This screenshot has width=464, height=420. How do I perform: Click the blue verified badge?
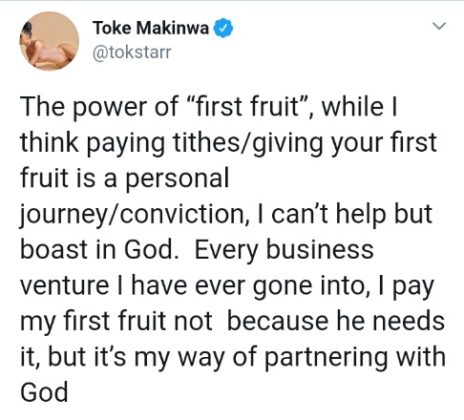[223, 28]
